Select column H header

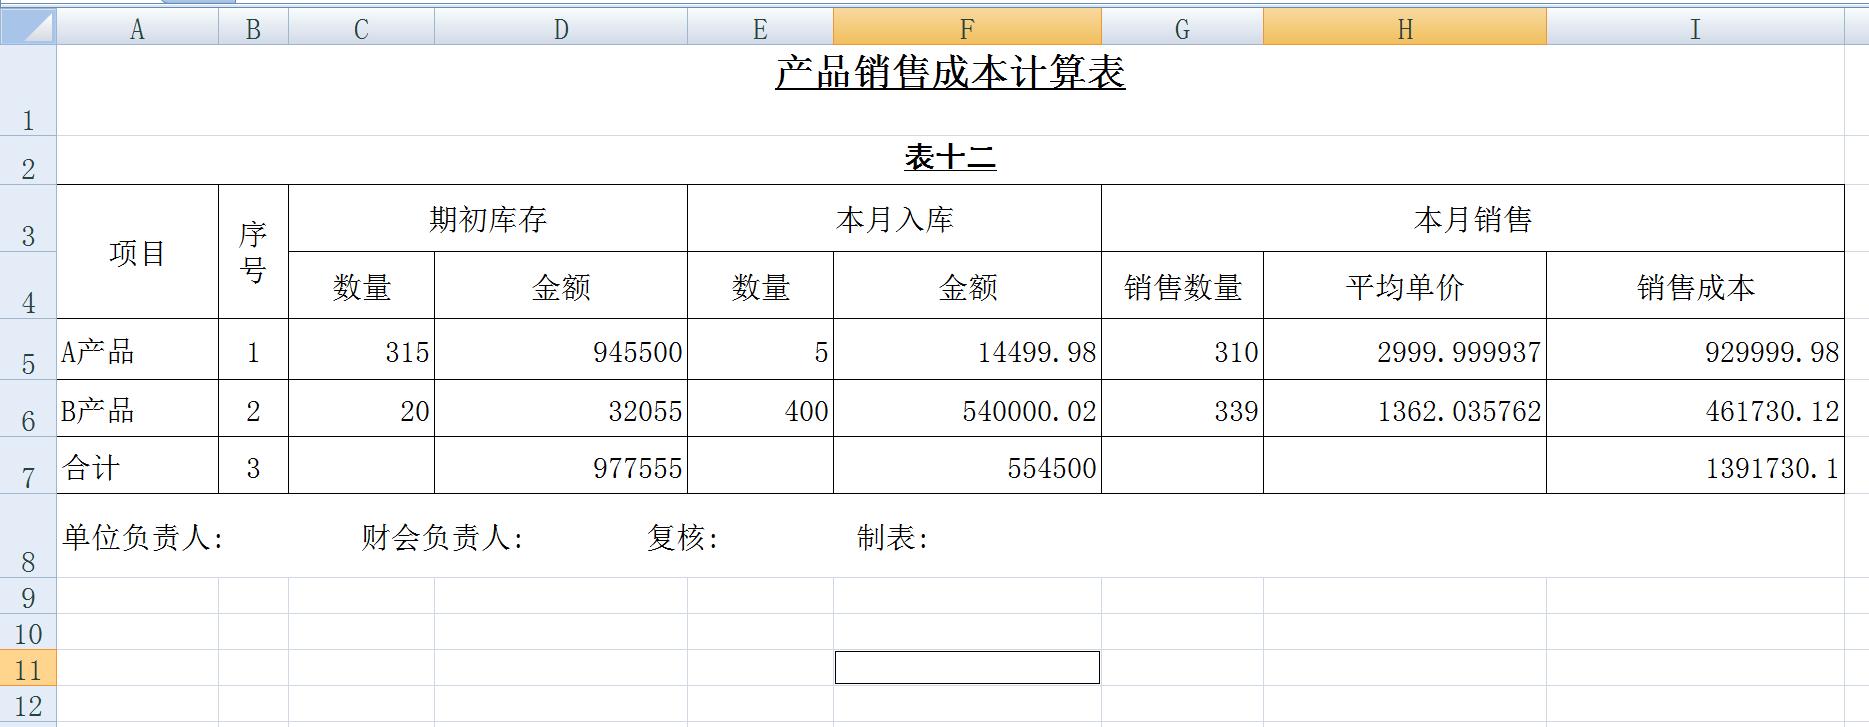(x=1405, y=28)
